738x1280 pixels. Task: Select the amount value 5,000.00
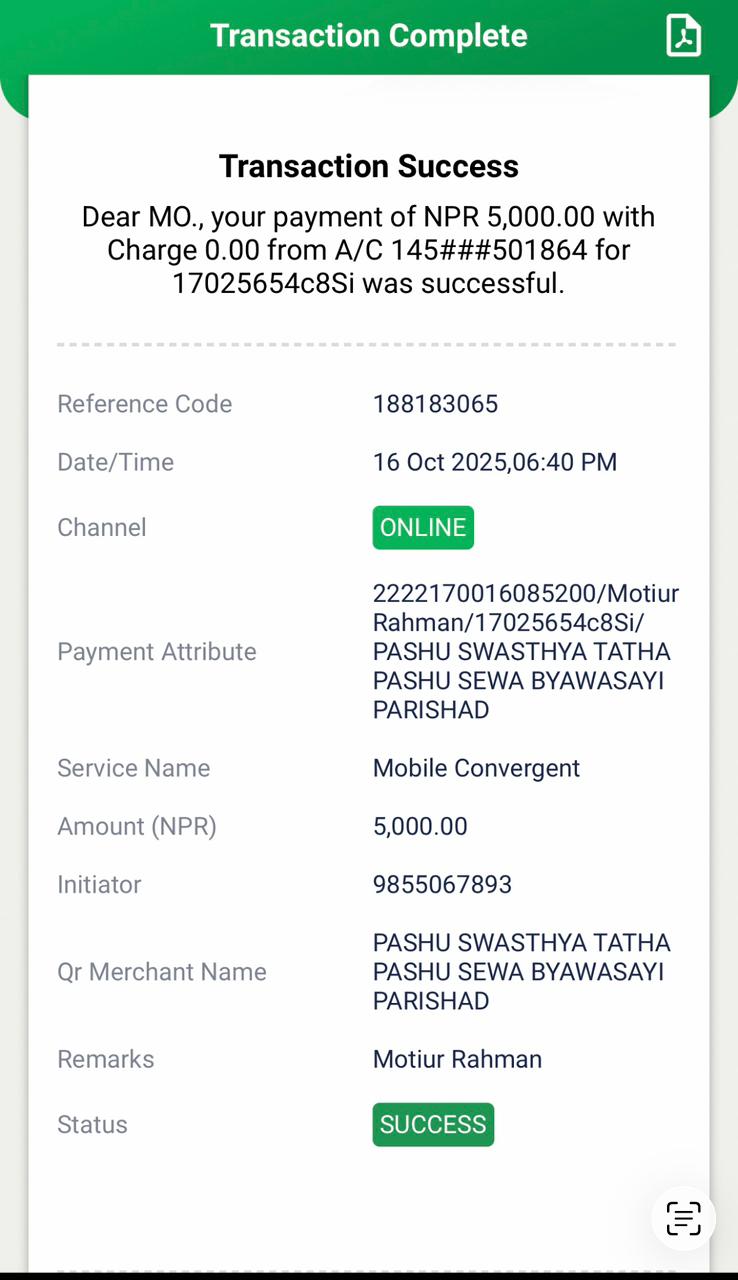(x=420, y=827)
